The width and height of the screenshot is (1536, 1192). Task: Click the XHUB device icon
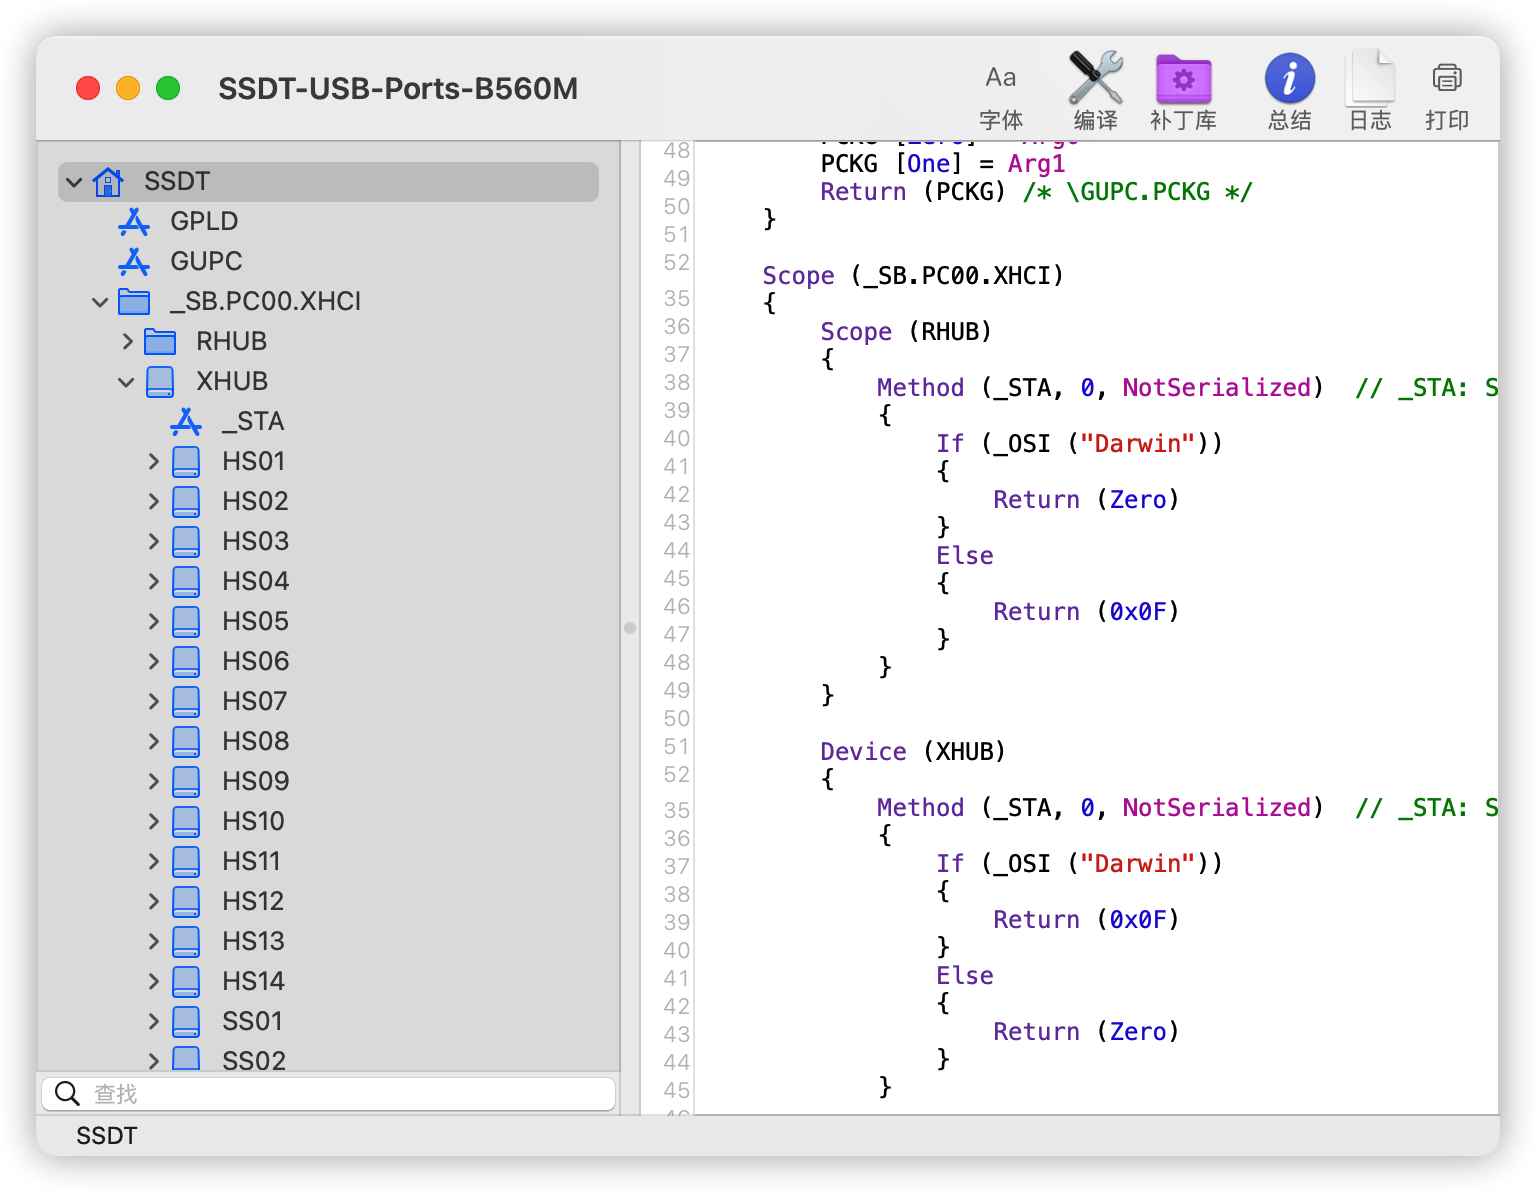160,381
